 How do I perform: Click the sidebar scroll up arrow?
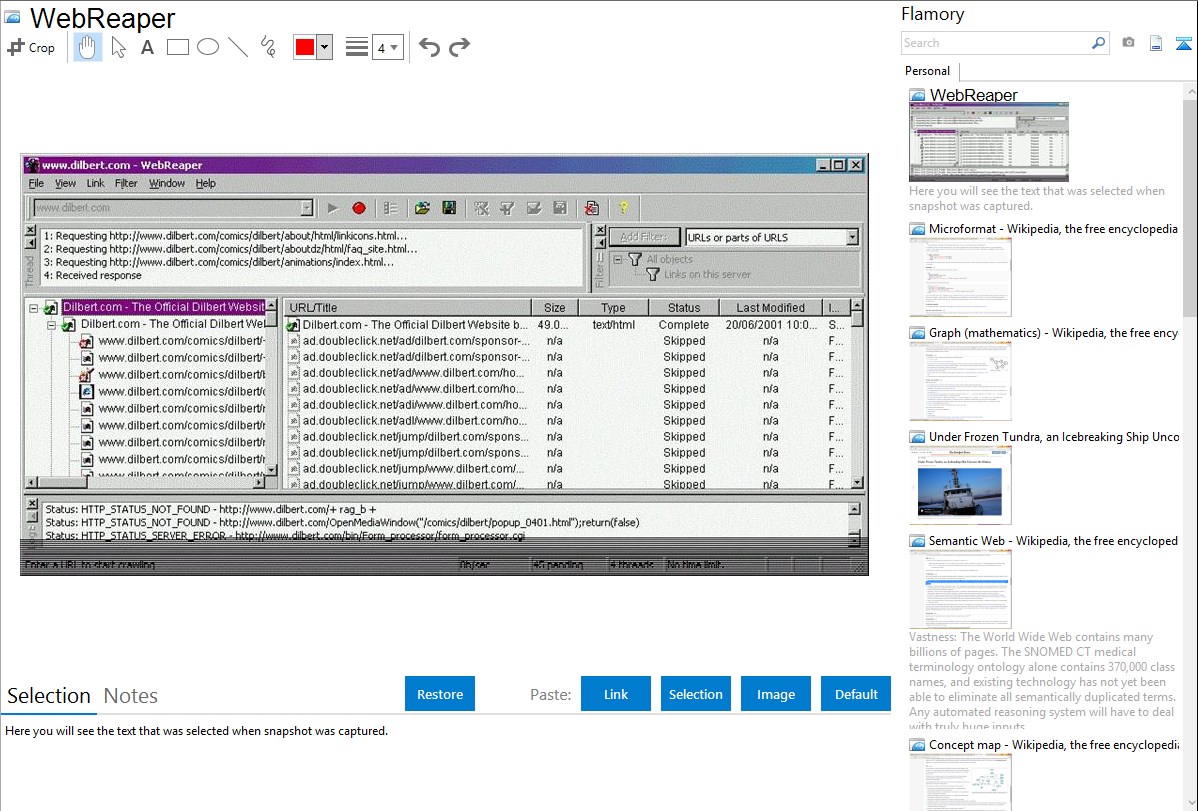point(1190,91)
